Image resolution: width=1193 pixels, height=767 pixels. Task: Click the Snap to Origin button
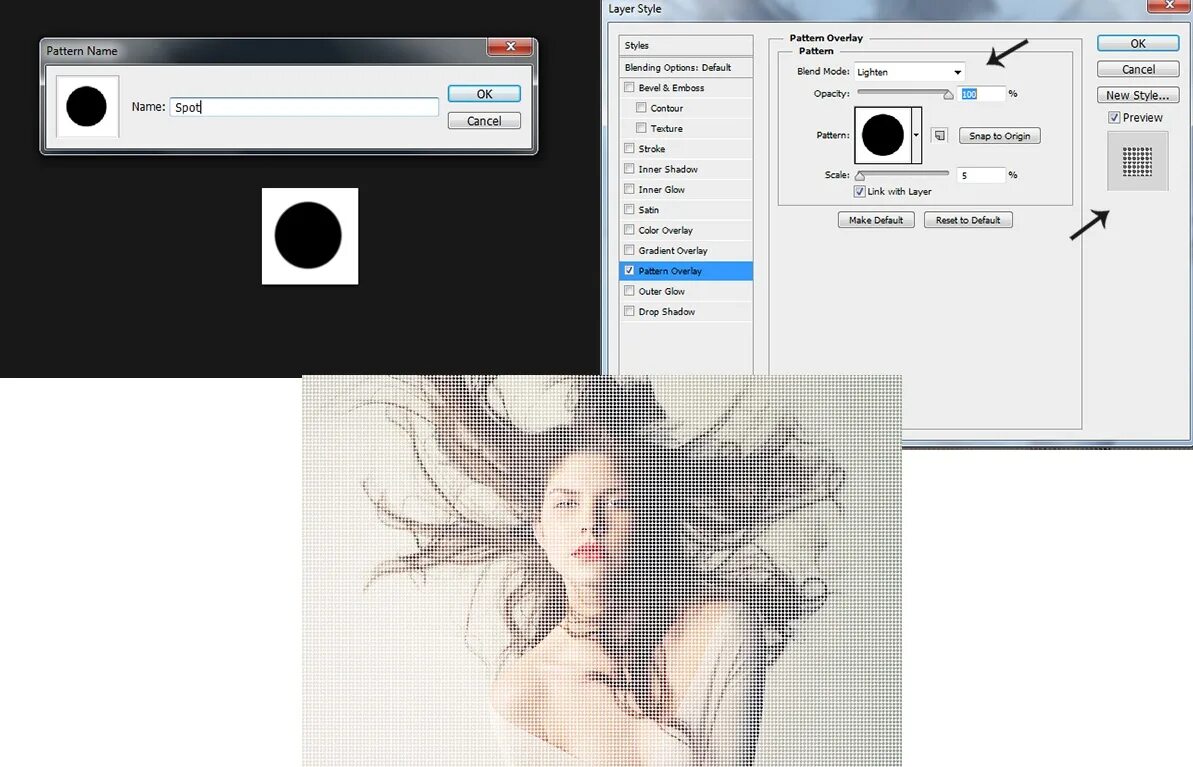(x=999, y=136)
